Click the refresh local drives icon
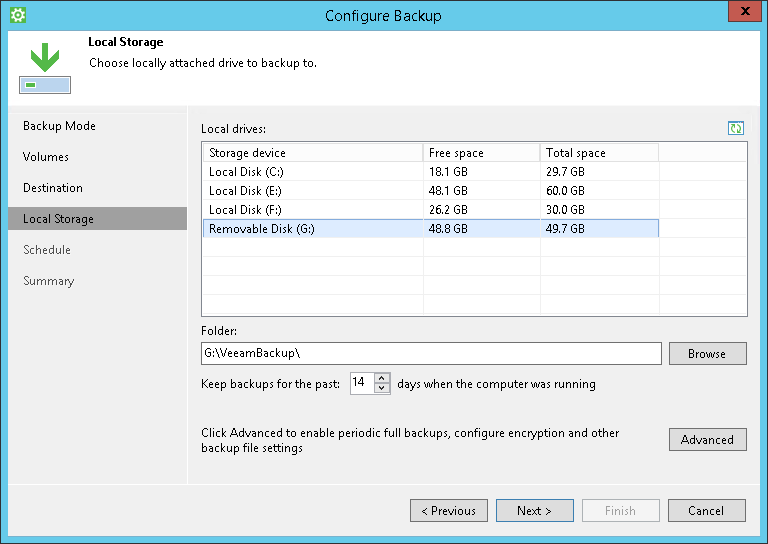 tap(736, 128)
